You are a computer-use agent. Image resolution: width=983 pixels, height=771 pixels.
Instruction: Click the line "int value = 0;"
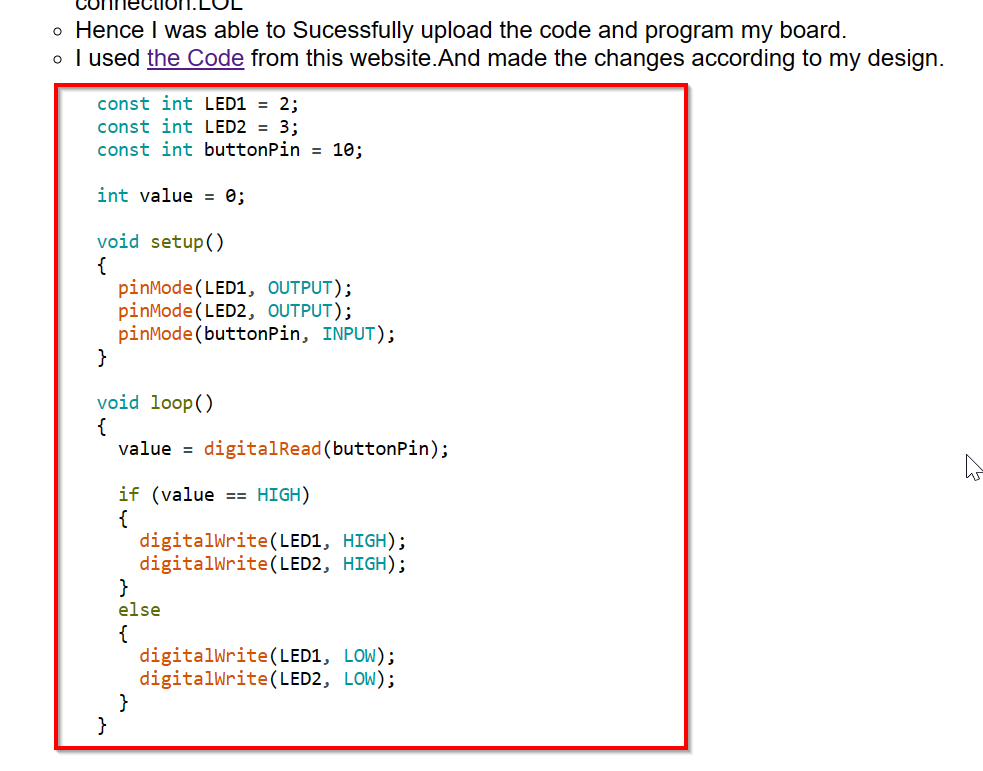(x=171, y=196)
